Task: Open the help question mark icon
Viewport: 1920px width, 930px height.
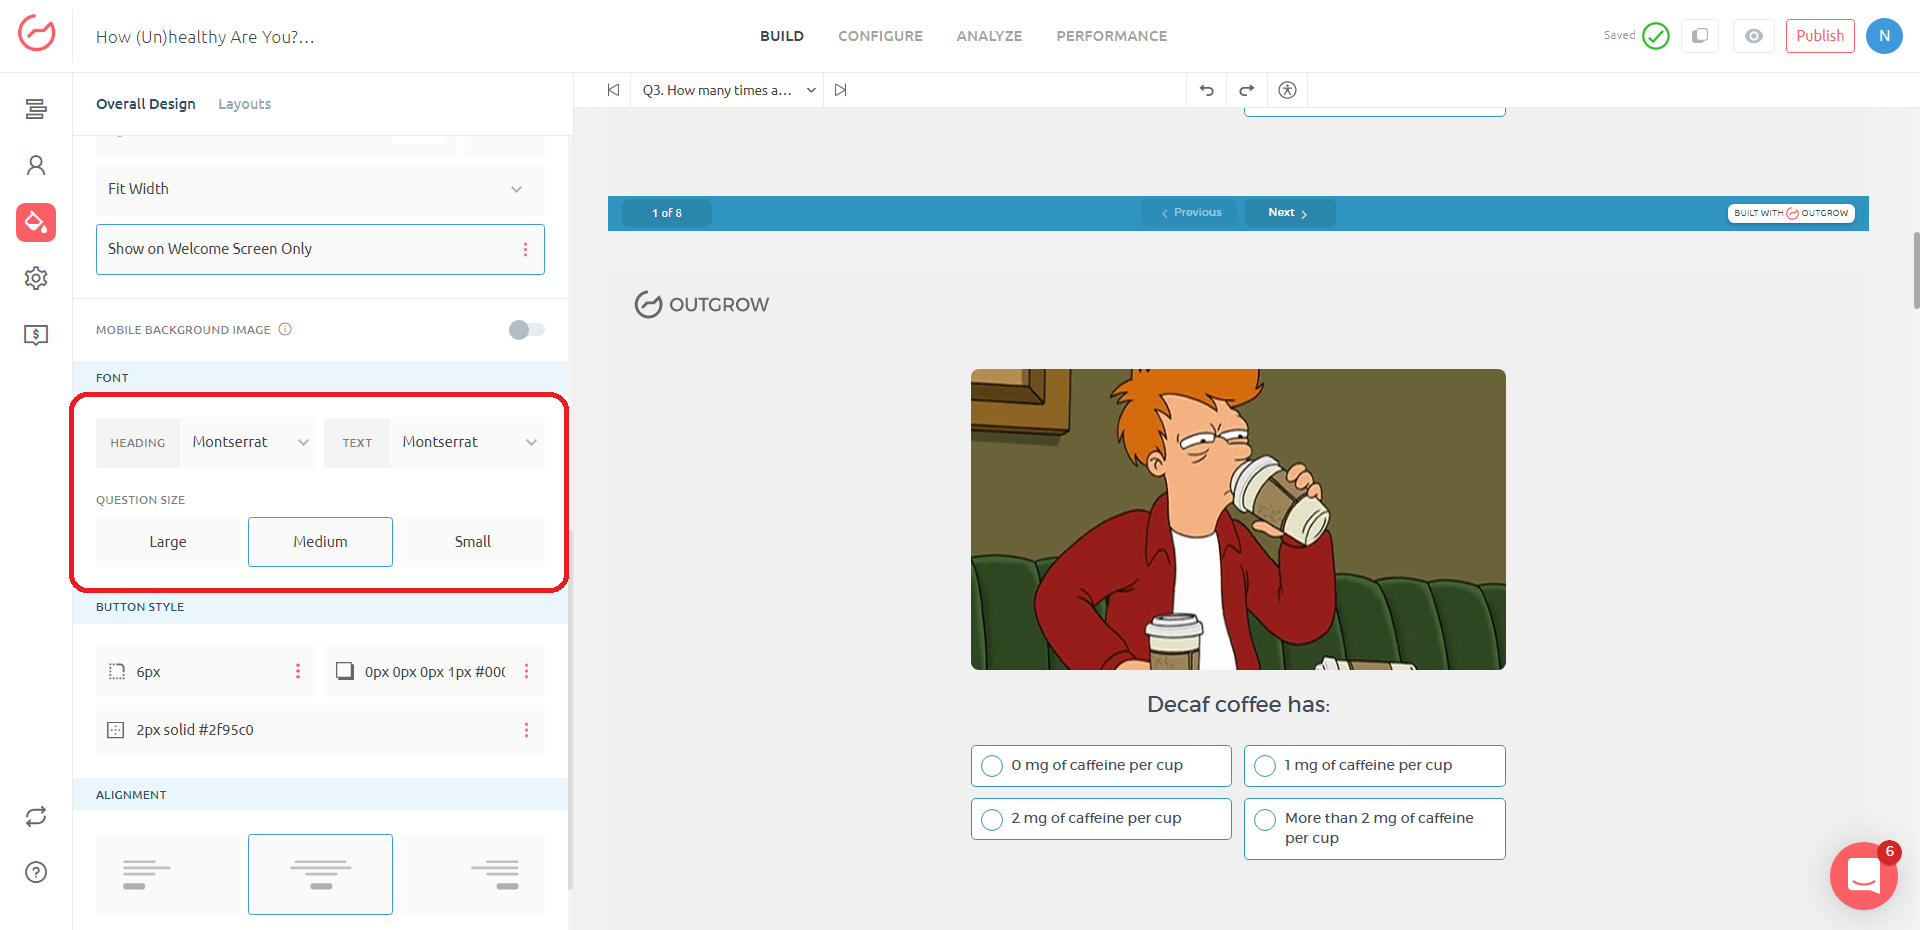Action: click(36, 872)
